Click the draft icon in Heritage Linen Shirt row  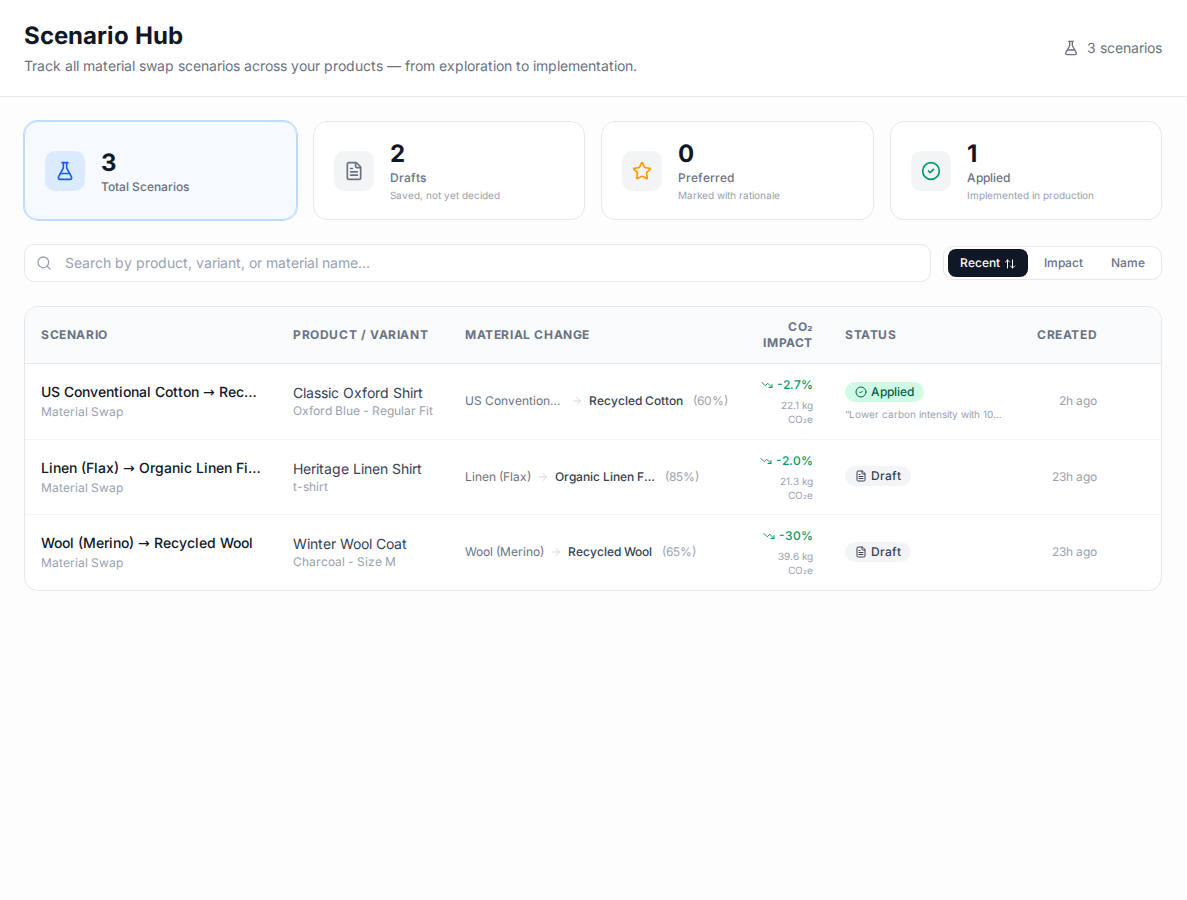tap(861, 476)
